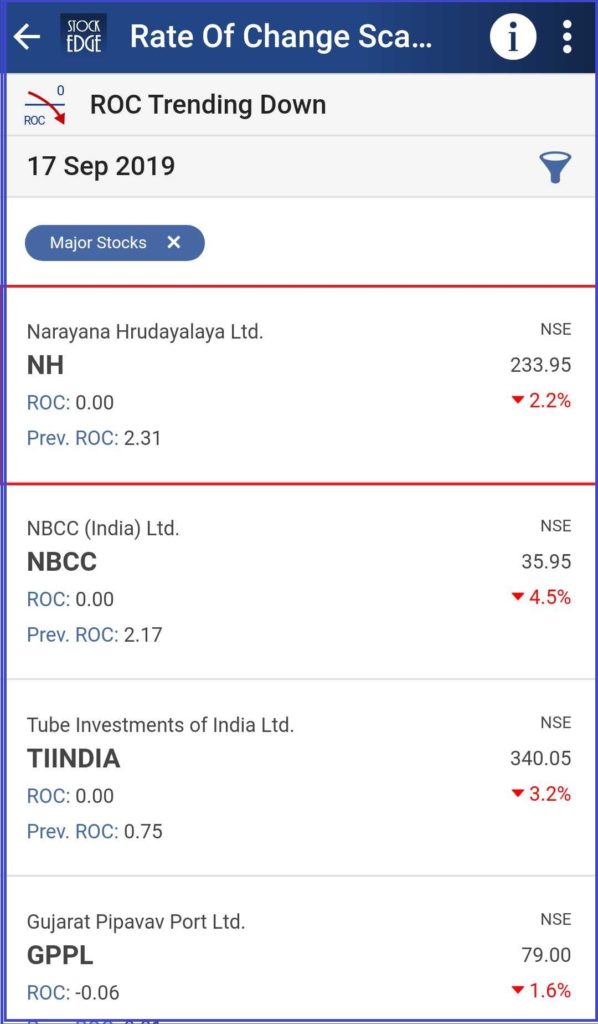Select the NSE label for Tube Investments
The image size is (598, 1024).
[555, 723]
